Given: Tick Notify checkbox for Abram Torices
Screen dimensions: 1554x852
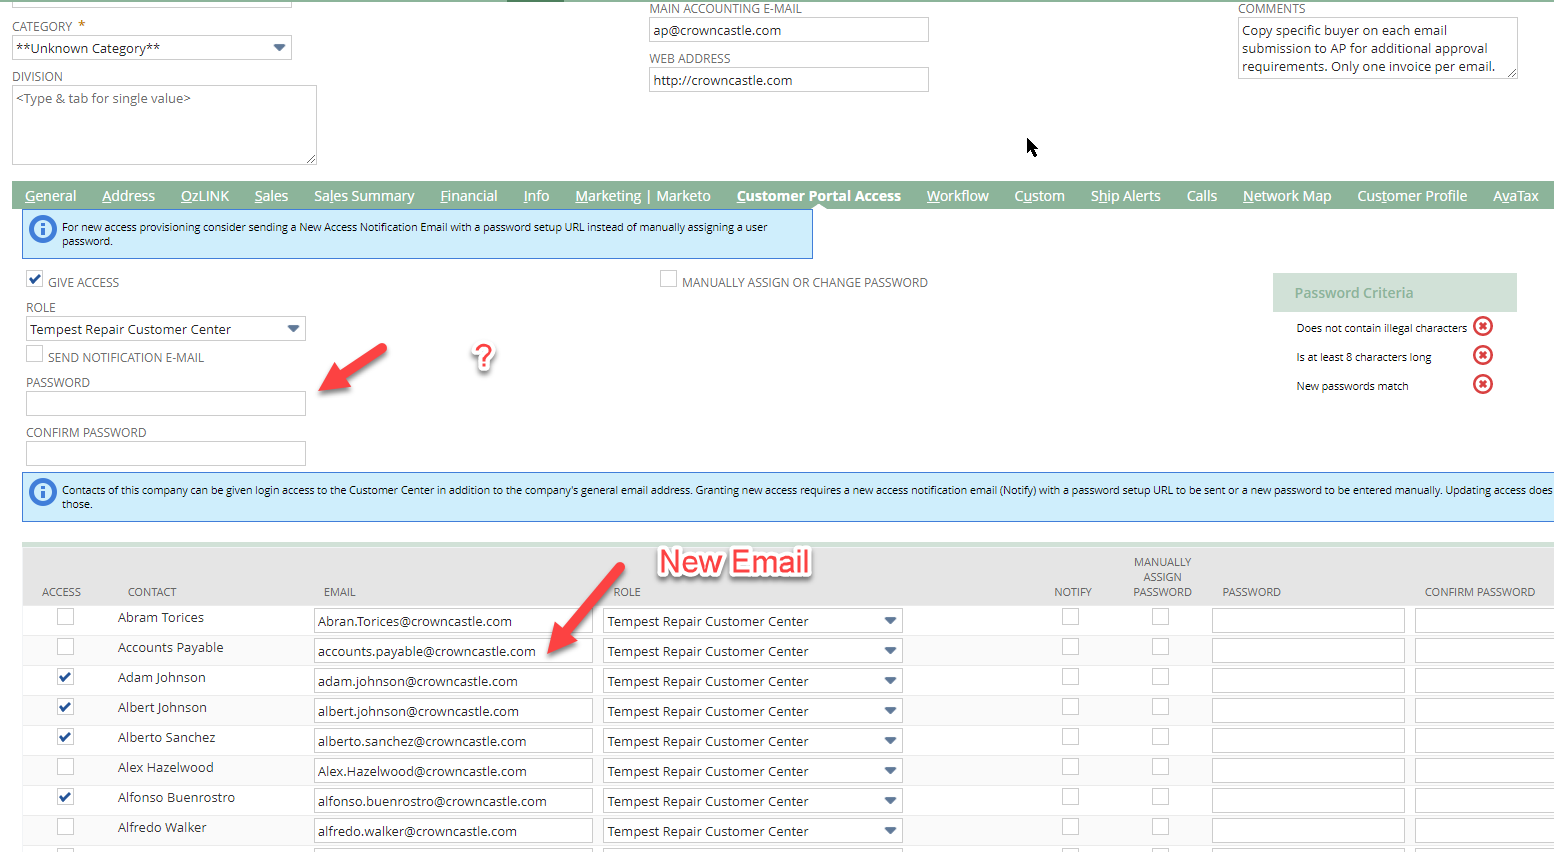Looking at the screenshot, I should pos(1071,617).
